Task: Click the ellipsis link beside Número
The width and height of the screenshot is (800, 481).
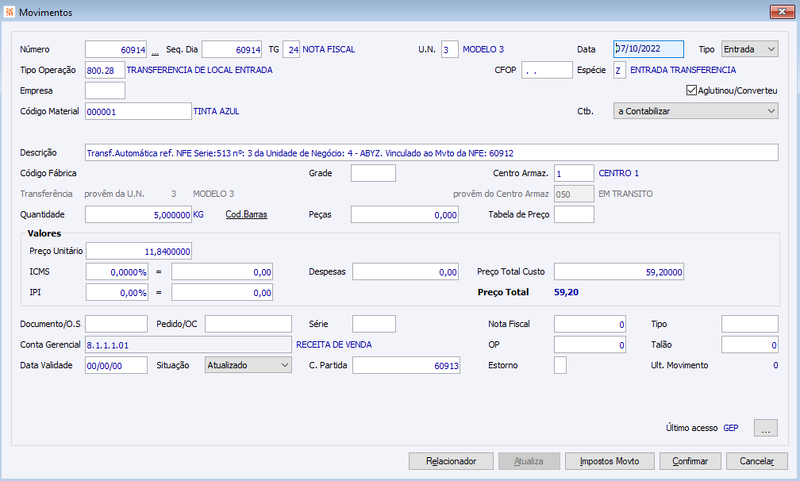Action: tap(155, 52)
